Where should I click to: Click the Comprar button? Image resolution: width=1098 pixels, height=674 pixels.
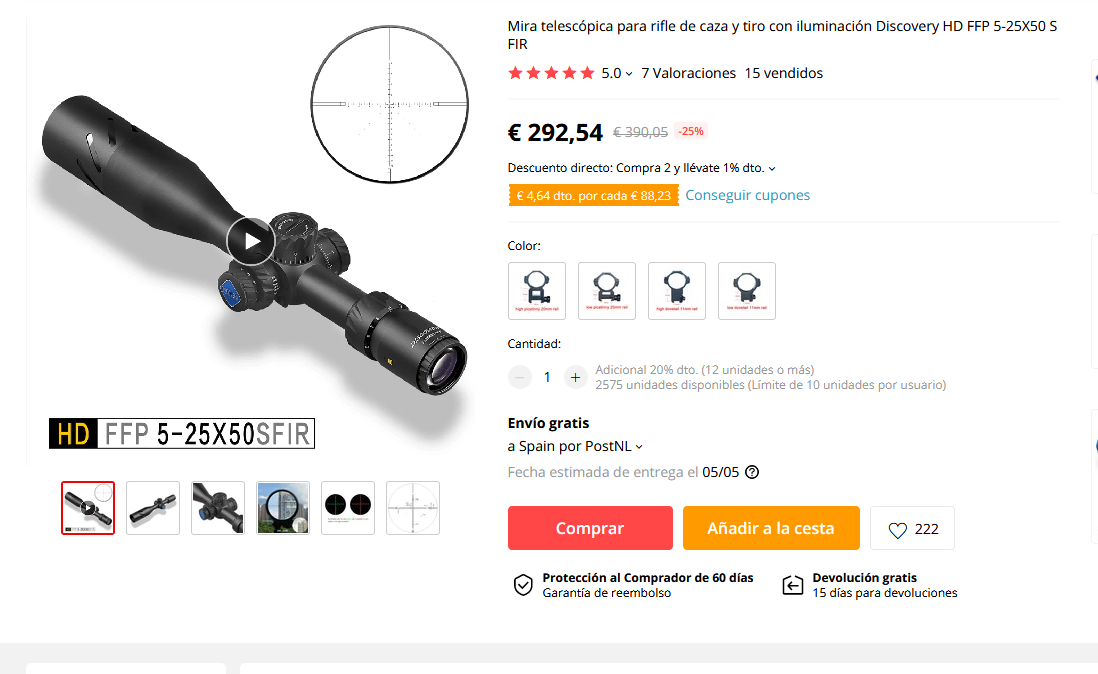(x=590, y=528)
